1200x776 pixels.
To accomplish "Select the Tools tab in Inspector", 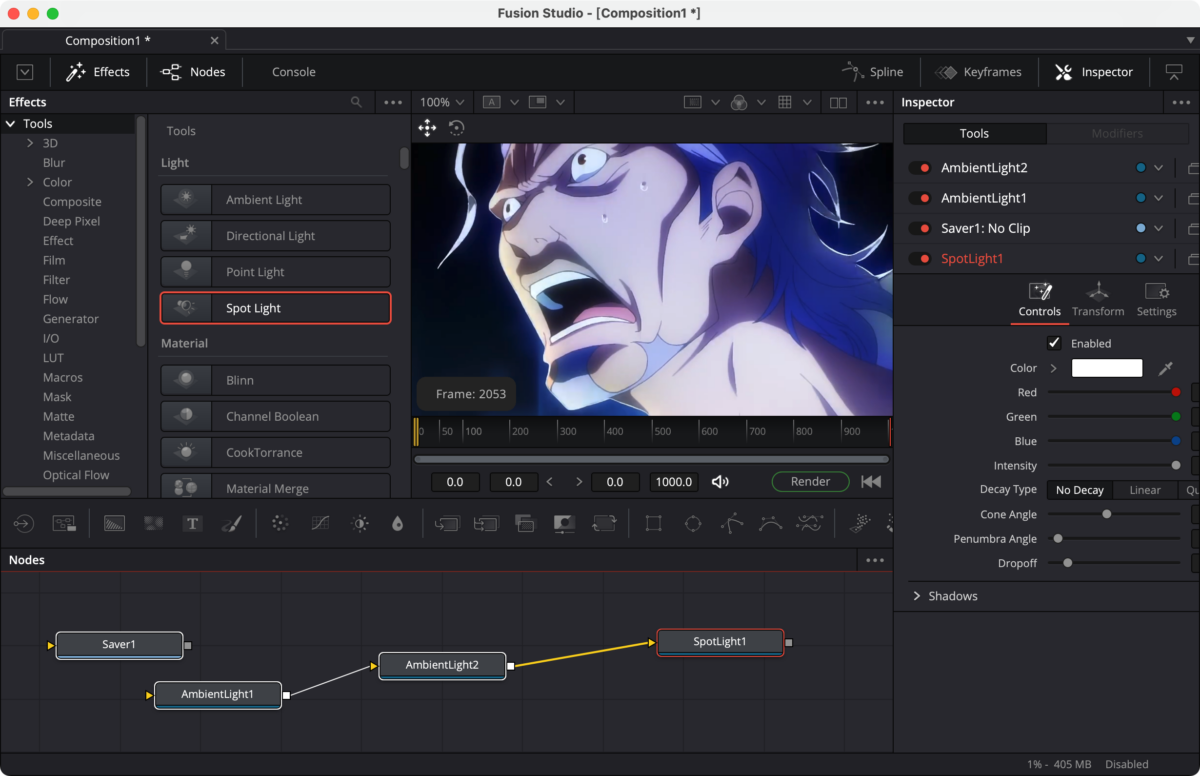I will point(974,133).
